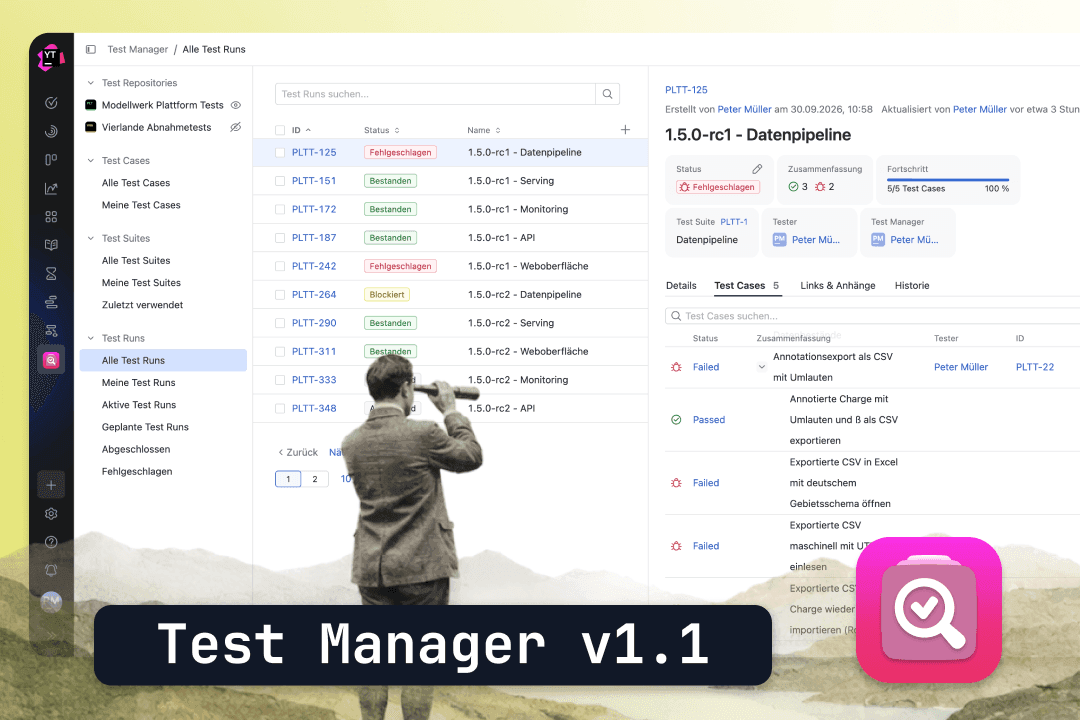The width and height of the screenshot is (1080, 720).
Task: Click the plus icon in table header
Action: click(x=625, y=130)
